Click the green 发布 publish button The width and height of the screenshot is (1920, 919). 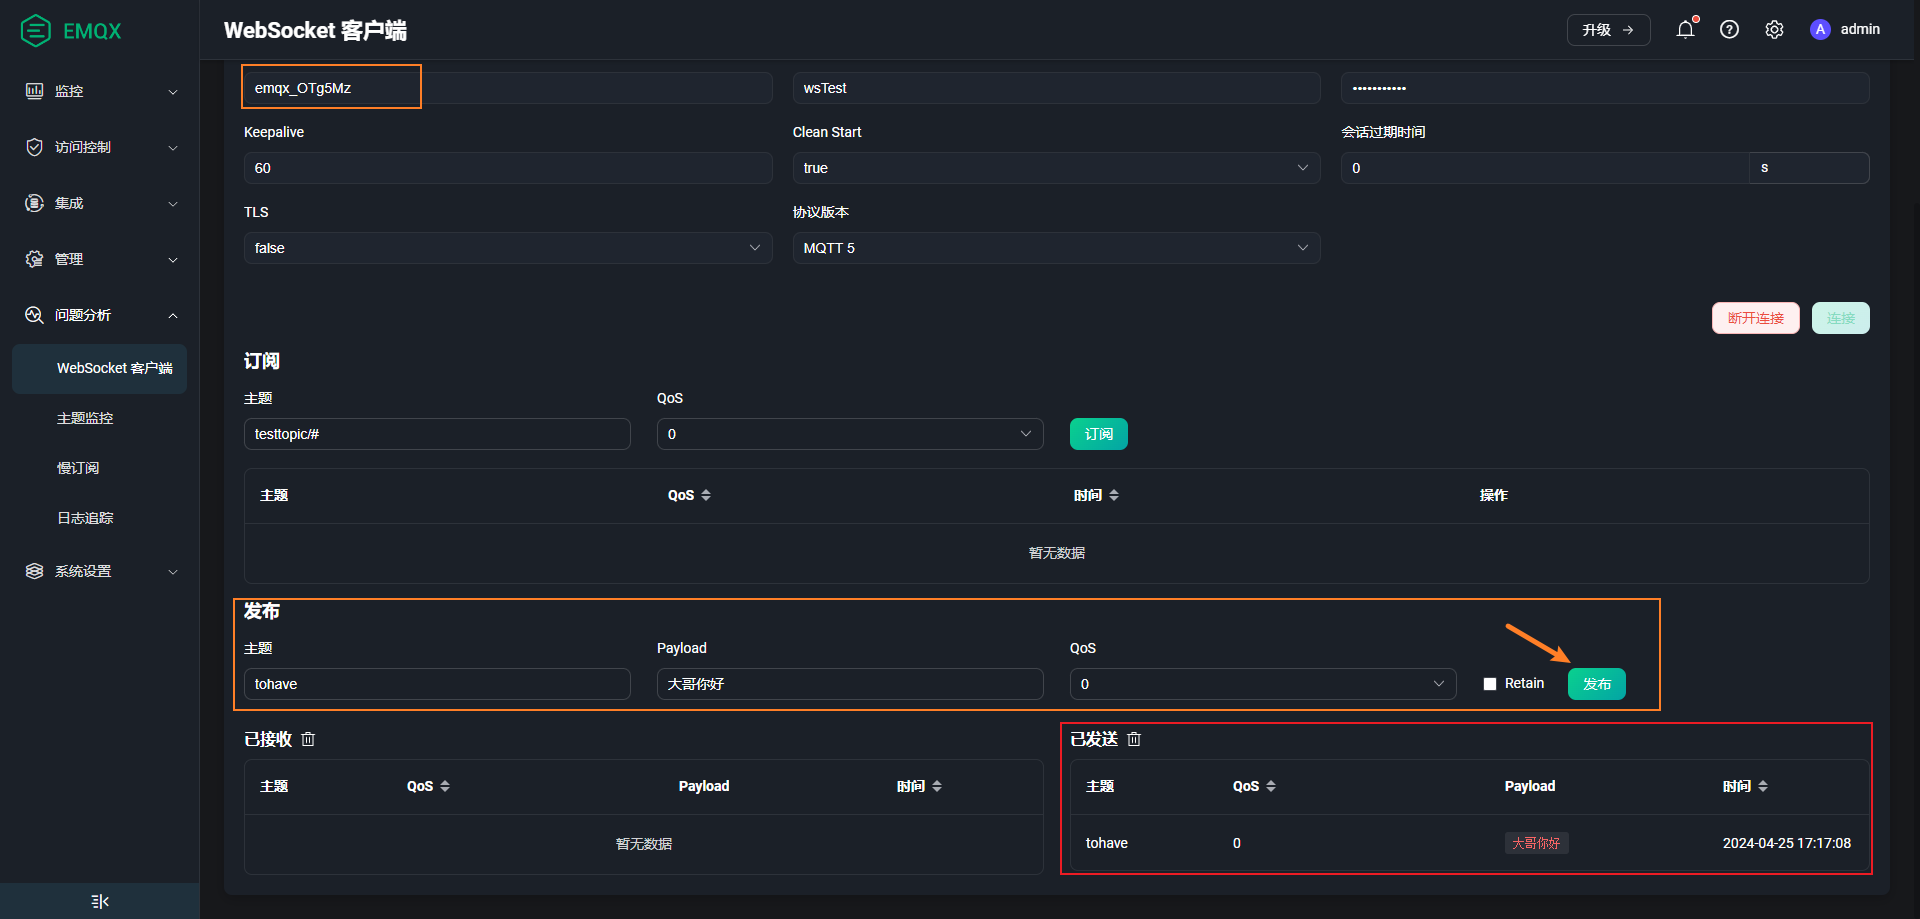click(x=1596, y=684)
